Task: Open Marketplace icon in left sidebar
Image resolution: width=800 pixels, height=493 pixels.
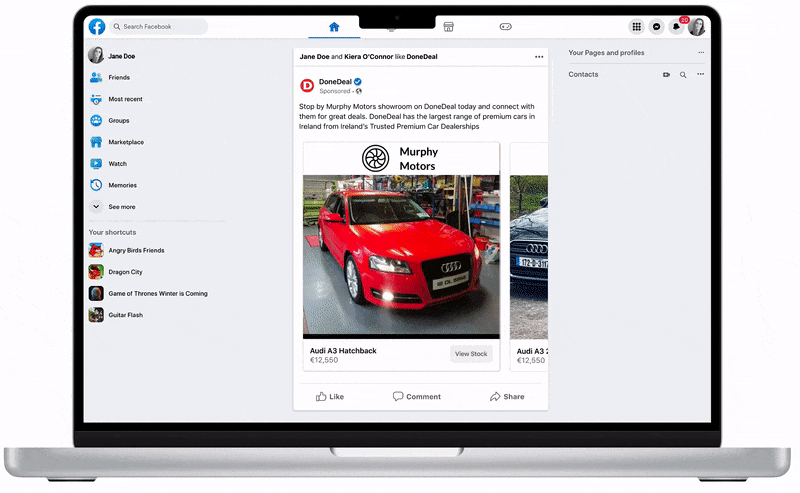Action: point(96,142)
